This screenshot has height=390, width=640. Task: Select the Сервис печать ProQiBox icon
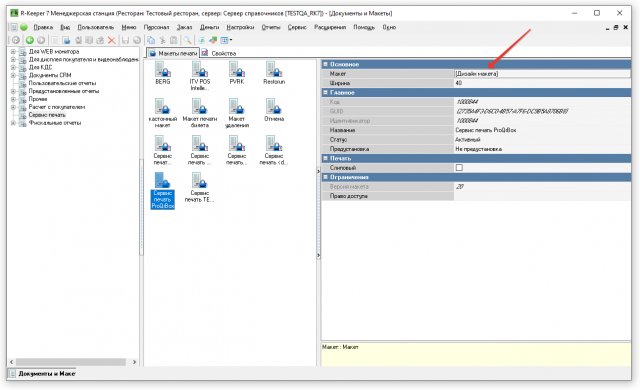click(x=162, y=191)
